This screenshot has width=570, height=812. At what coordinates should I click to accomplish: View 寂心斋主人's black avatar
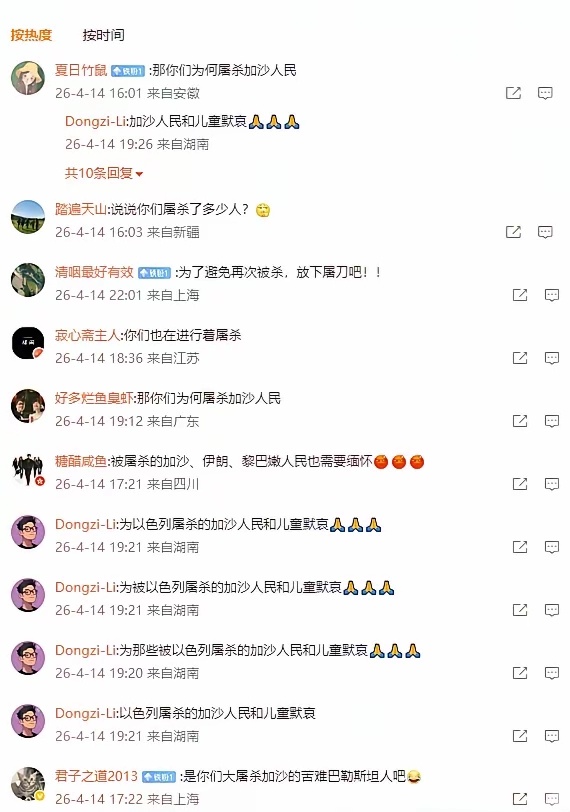pyautogui.click(x=28, y=343)
